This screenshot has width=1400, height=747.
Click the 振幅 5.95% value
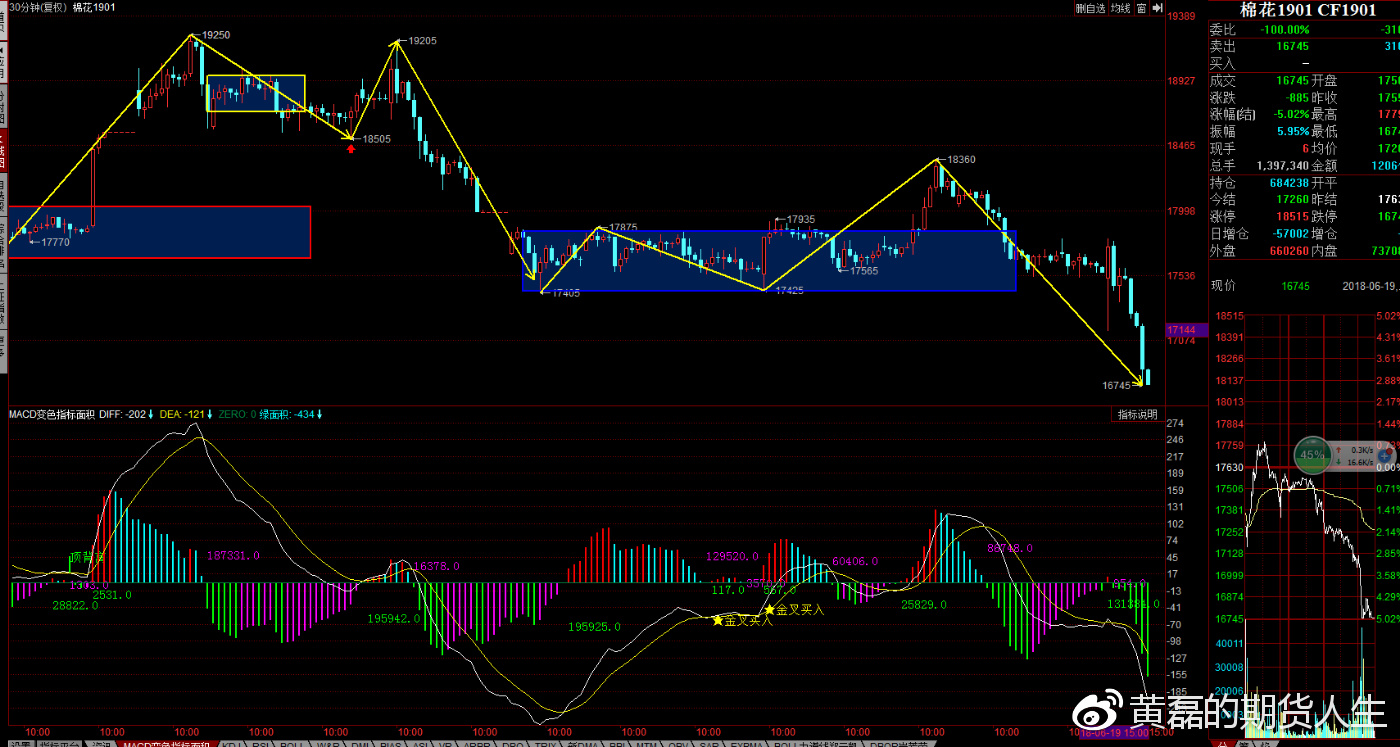coord(1292,132)
